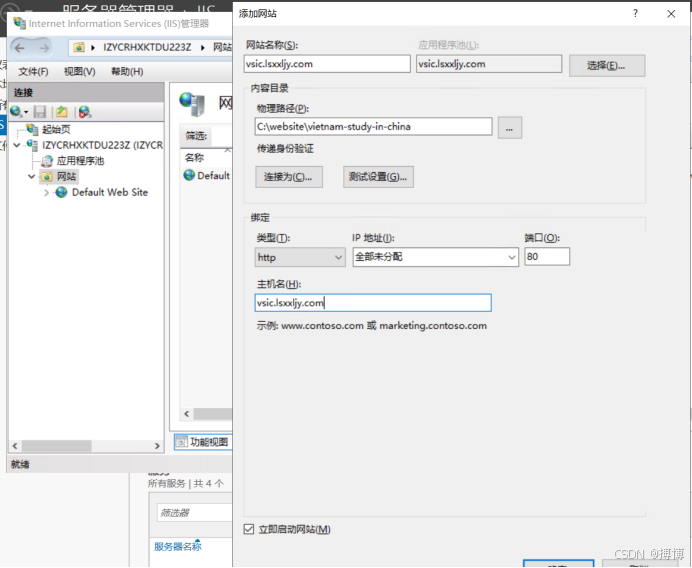
Task: Click the 选择(E)... button
Action: (607, 66)
